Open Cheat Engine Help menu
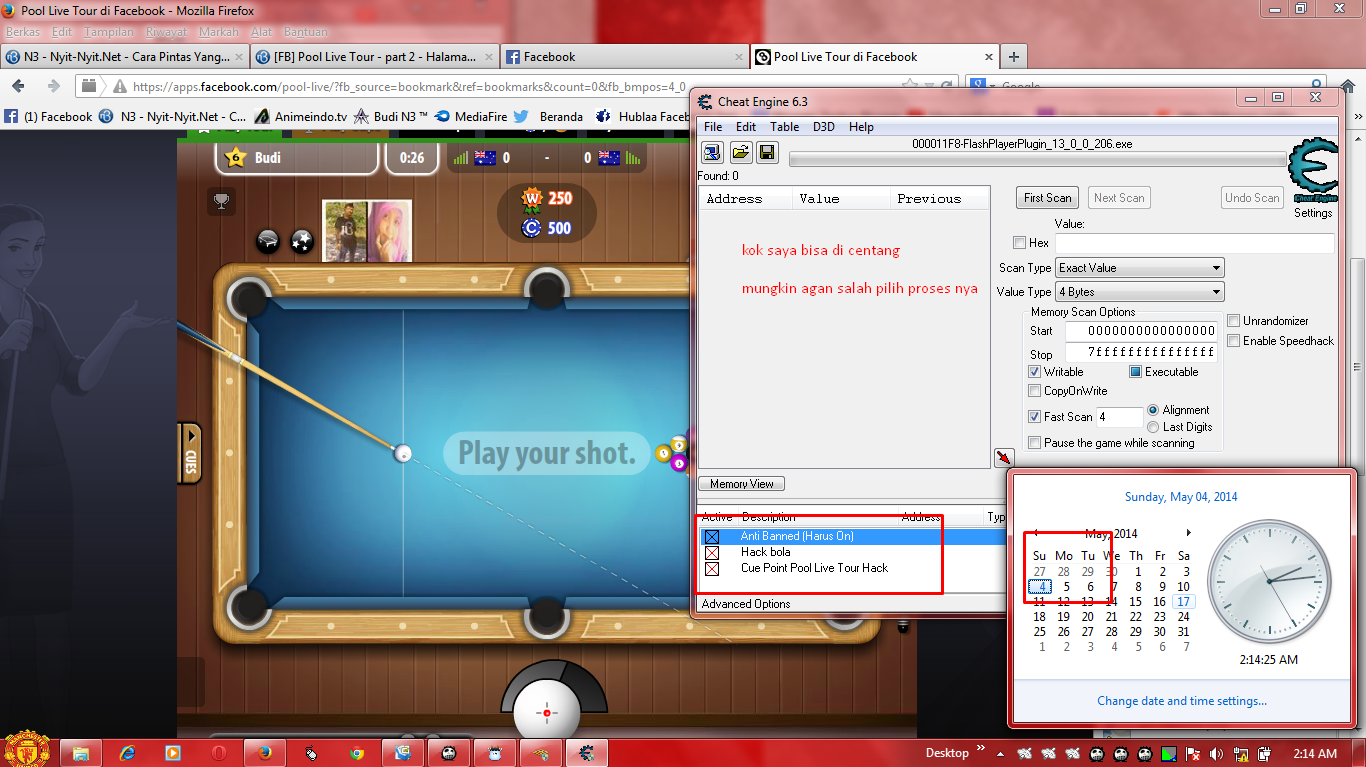 tap(861, 127)
